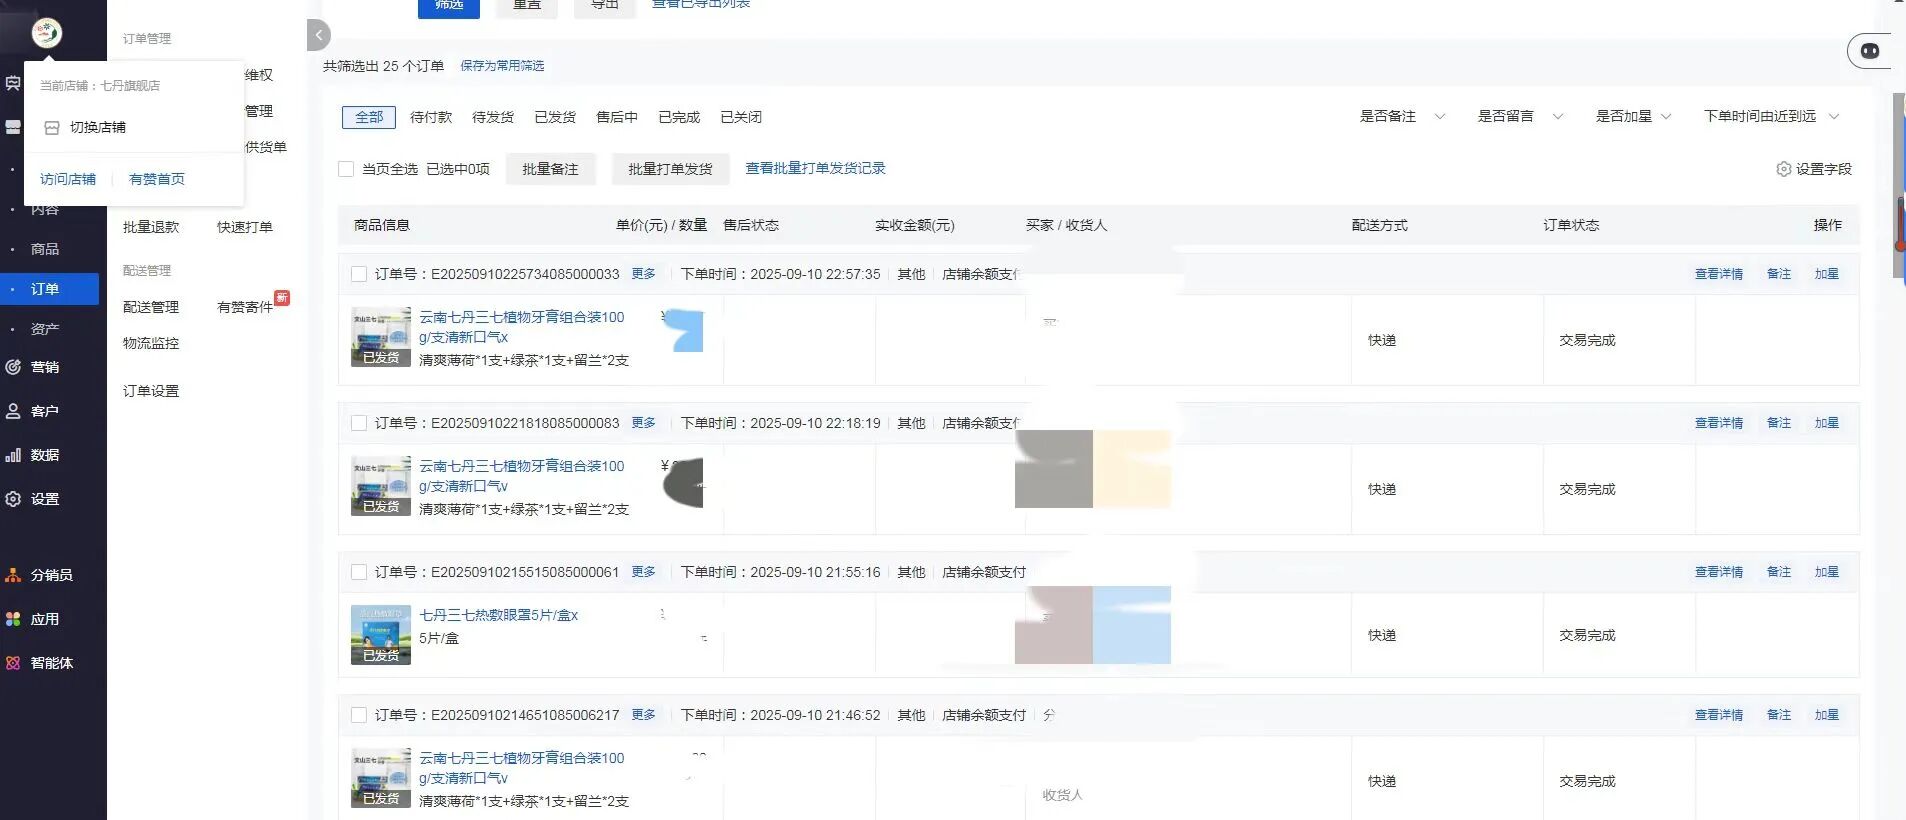This screenshot has width=1906, height=820.
Task: Click the 智能体 icon
Action: coord(13,663)
